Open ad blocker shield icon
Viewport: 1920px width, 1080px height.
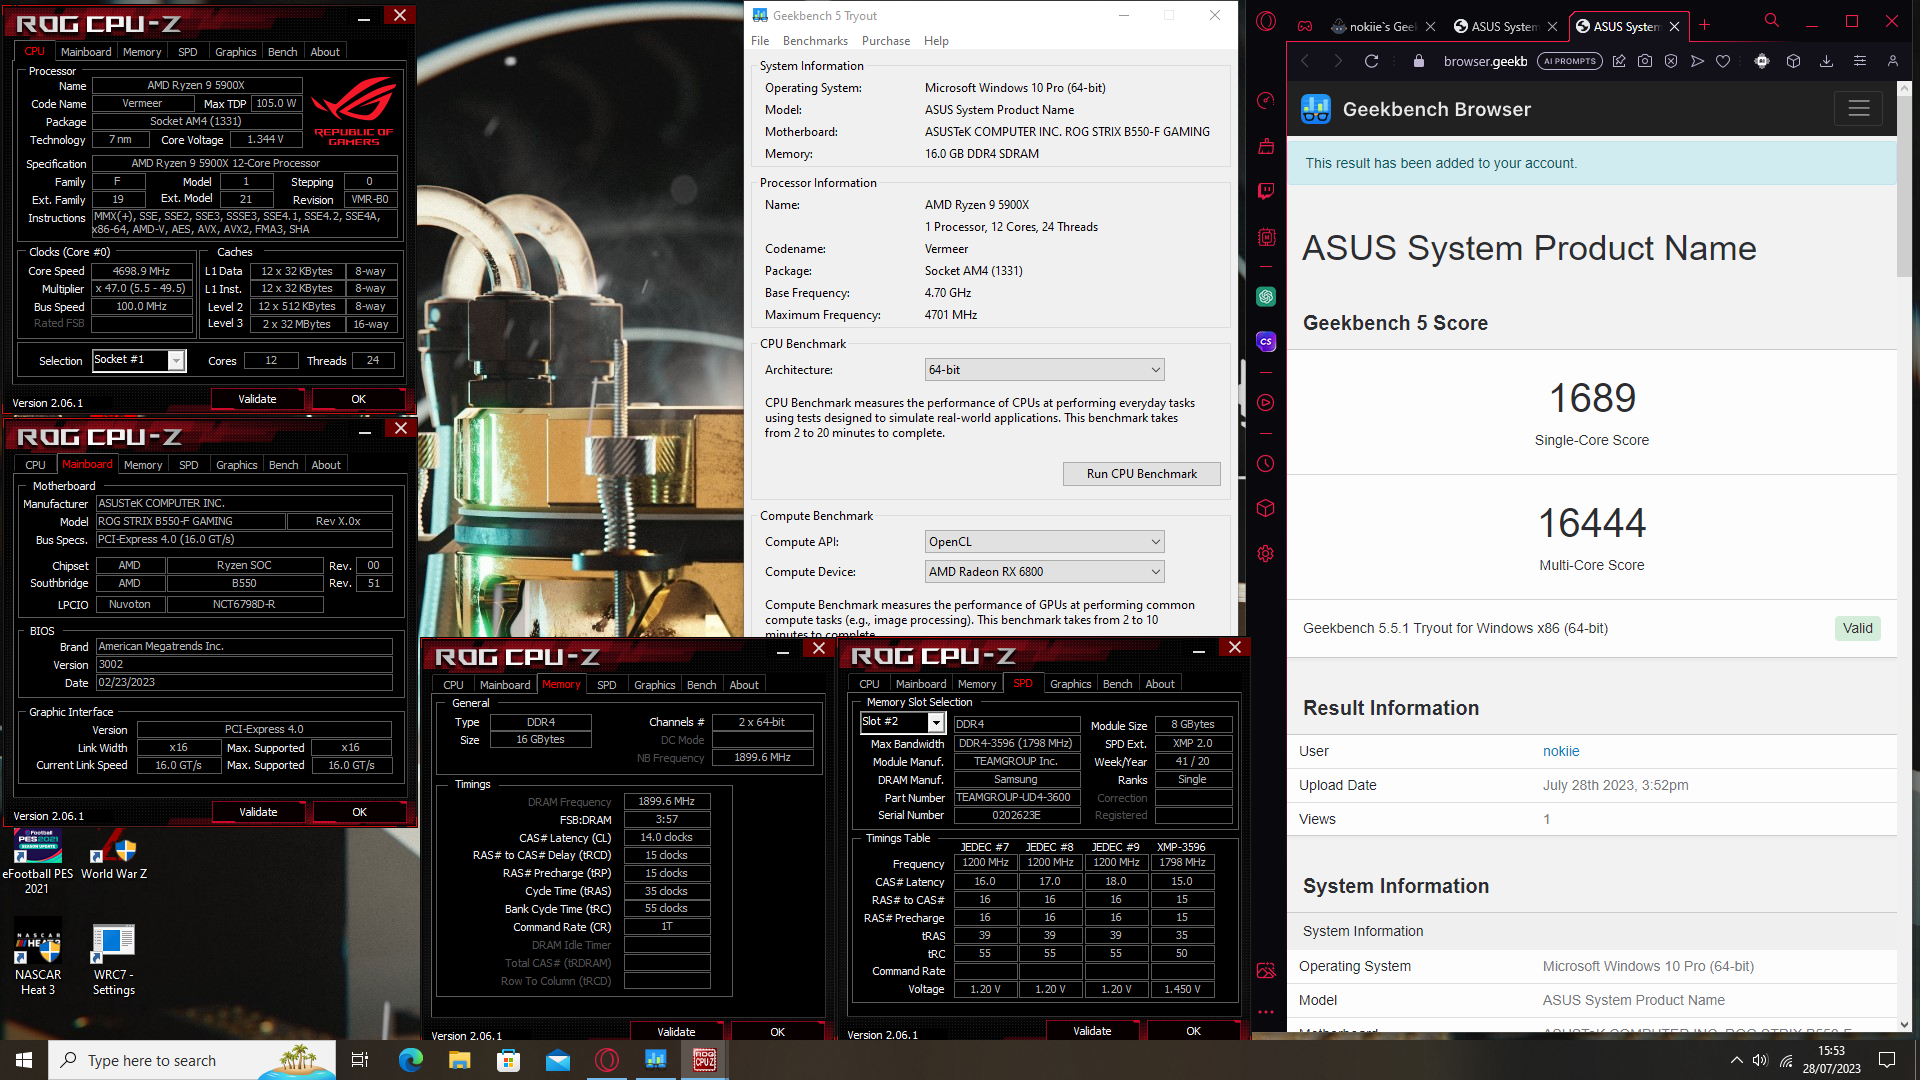(1671, 61)
